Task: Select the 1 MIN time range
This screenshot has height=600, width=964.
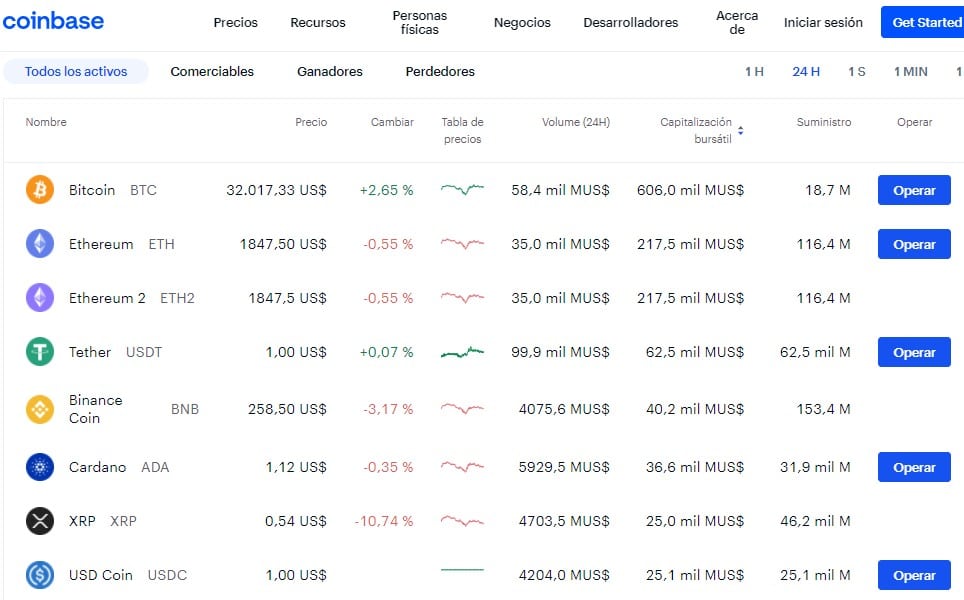Action: point(911,71)
